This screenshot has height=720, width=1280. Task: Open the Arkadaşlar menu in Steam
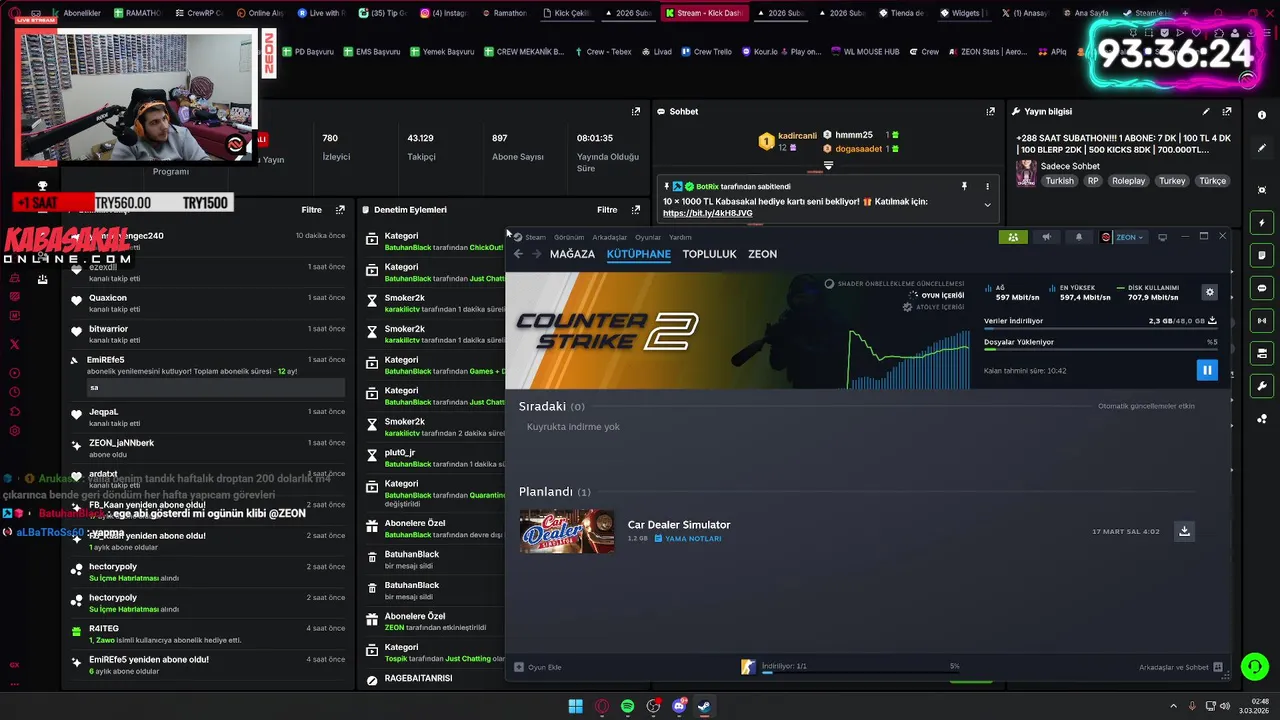pyautogui.click(x=609, y=237)
